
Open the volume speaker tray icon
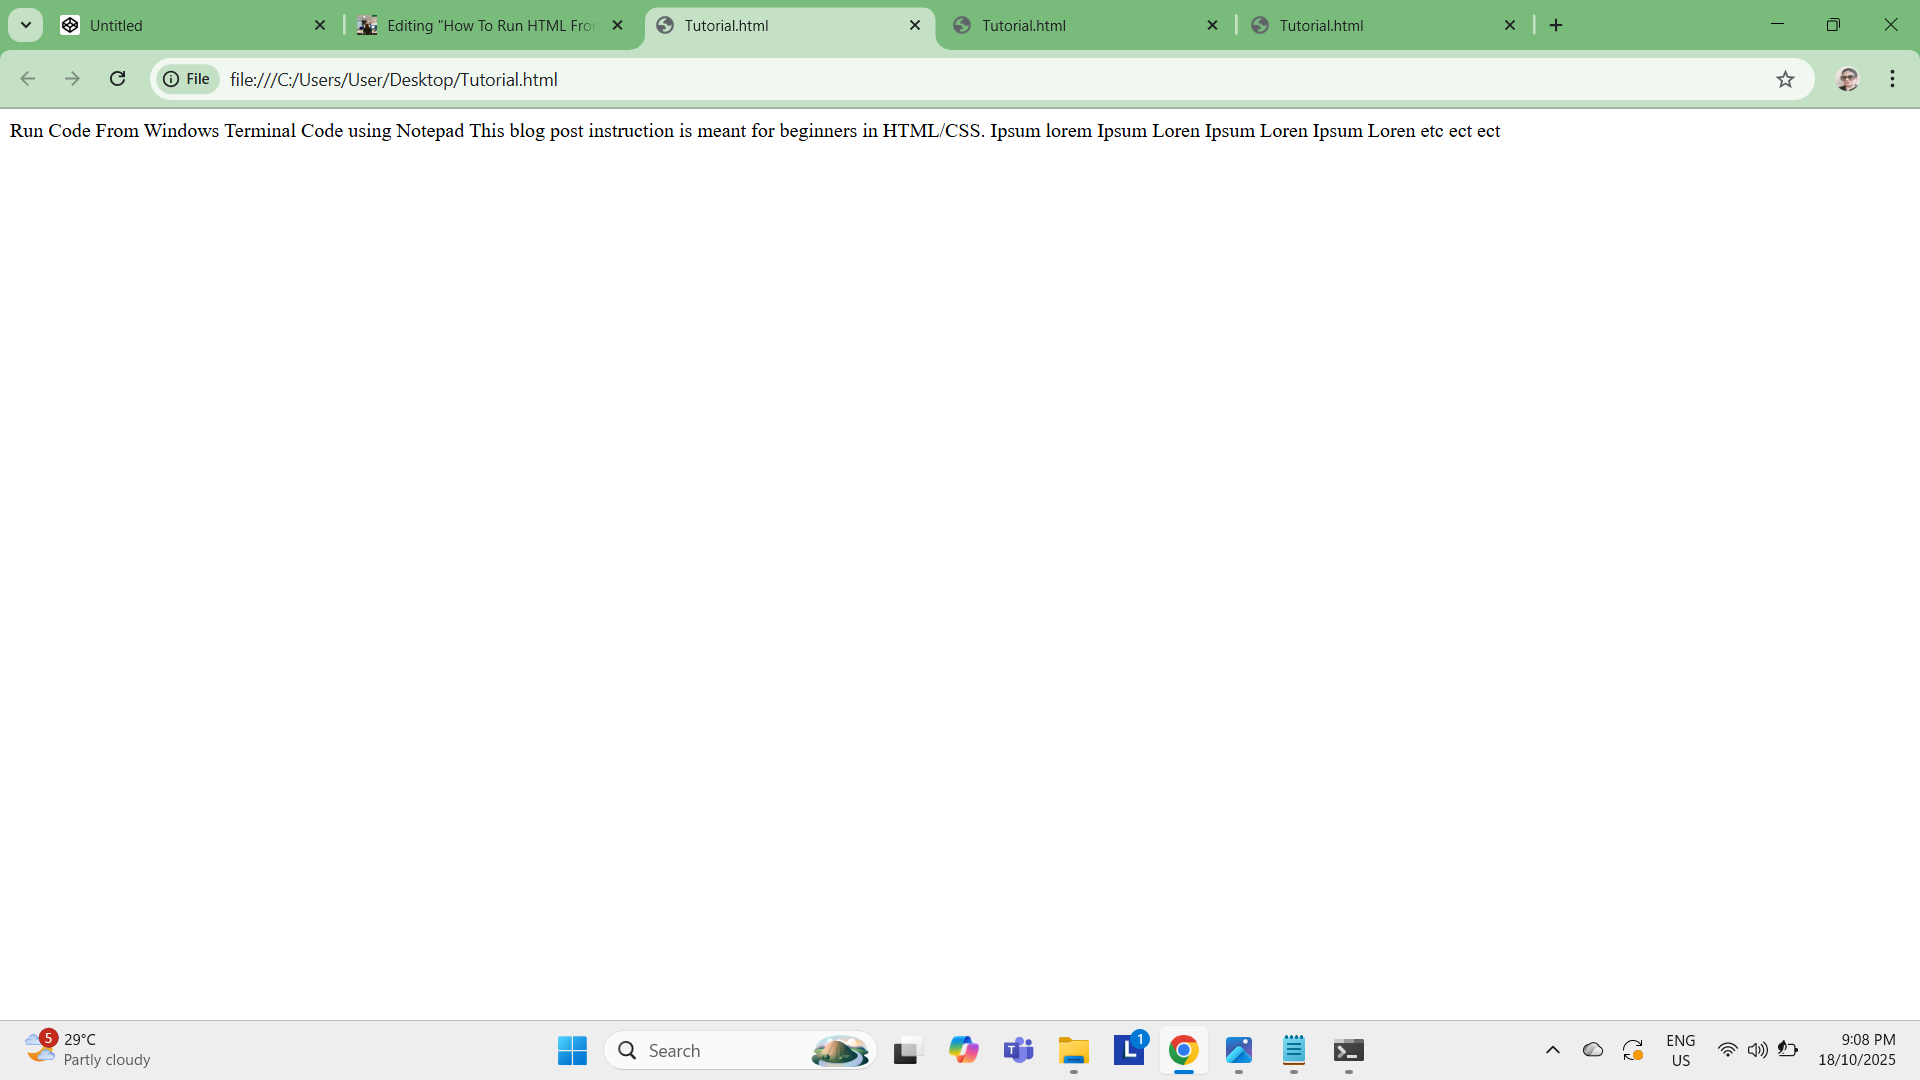tap(1757, 1050)
